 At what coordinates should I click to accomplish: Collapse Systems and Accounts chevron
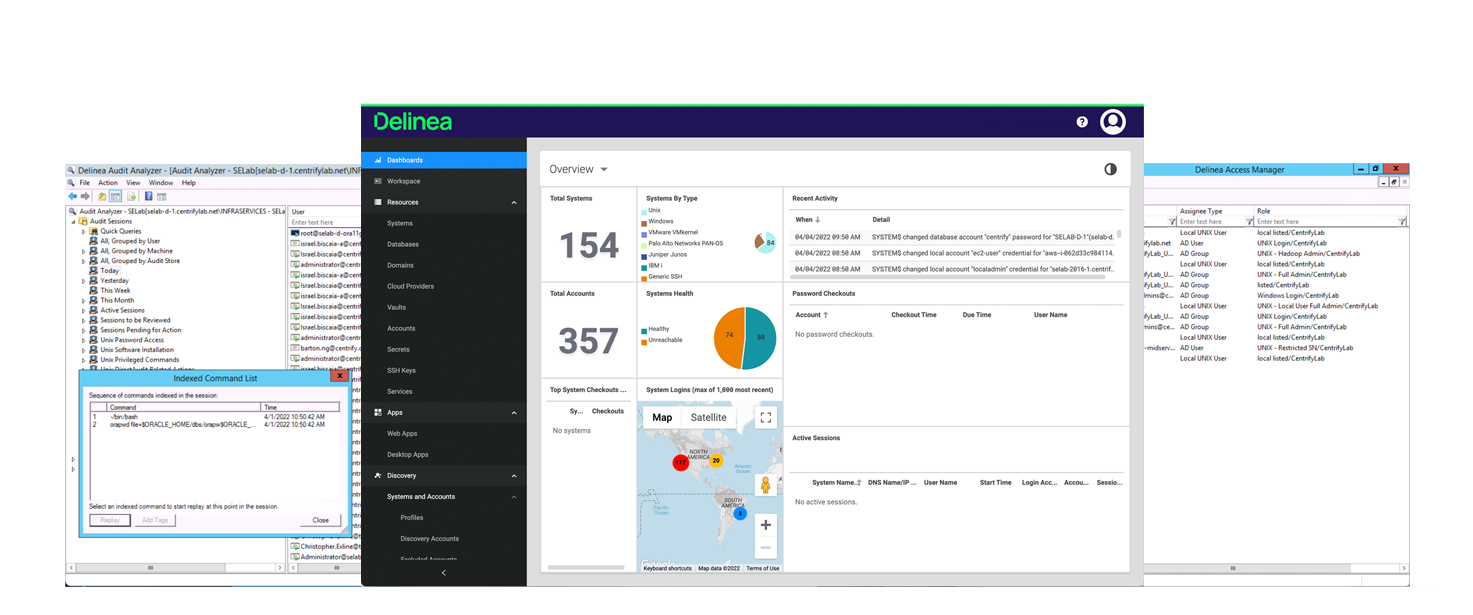point(514,497)
